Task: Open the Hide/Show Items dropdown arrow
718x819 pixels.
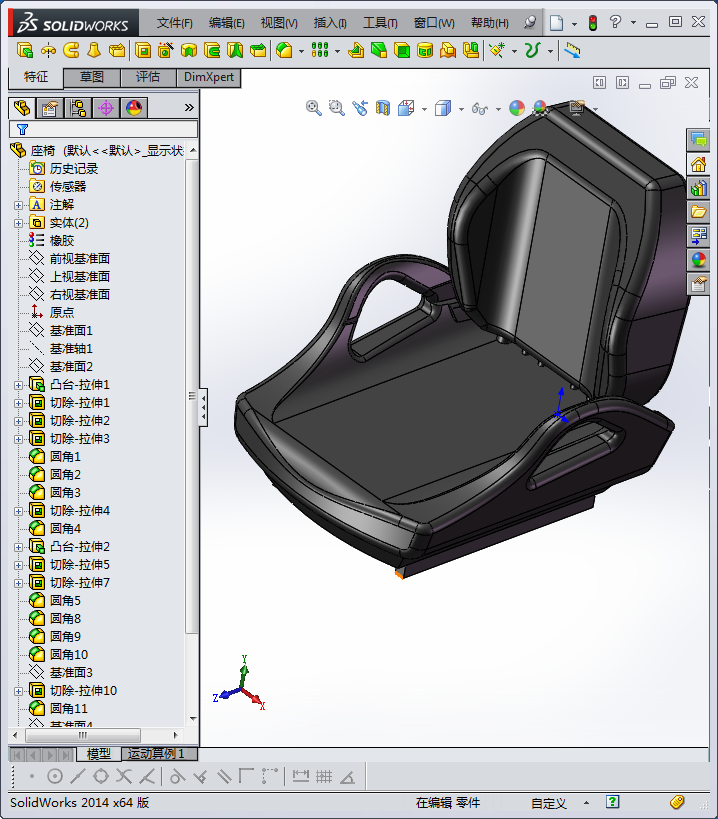Action: click(498, 109)
